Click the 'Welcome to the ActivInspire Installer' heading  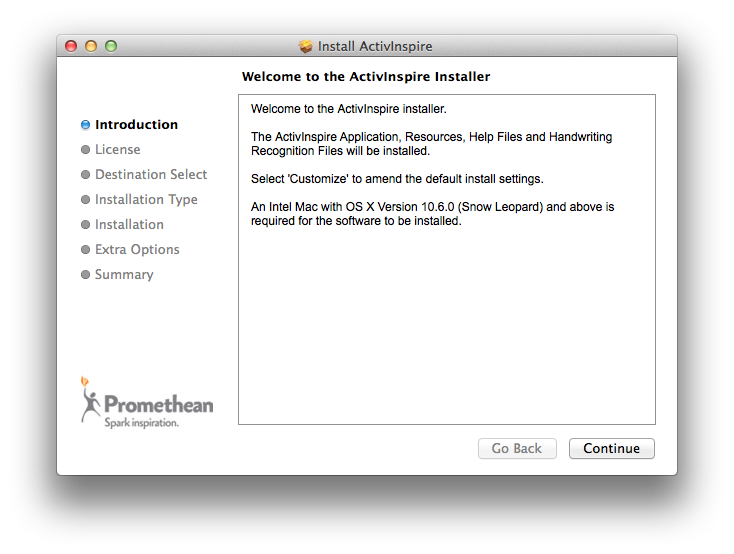tap(366, 76)
